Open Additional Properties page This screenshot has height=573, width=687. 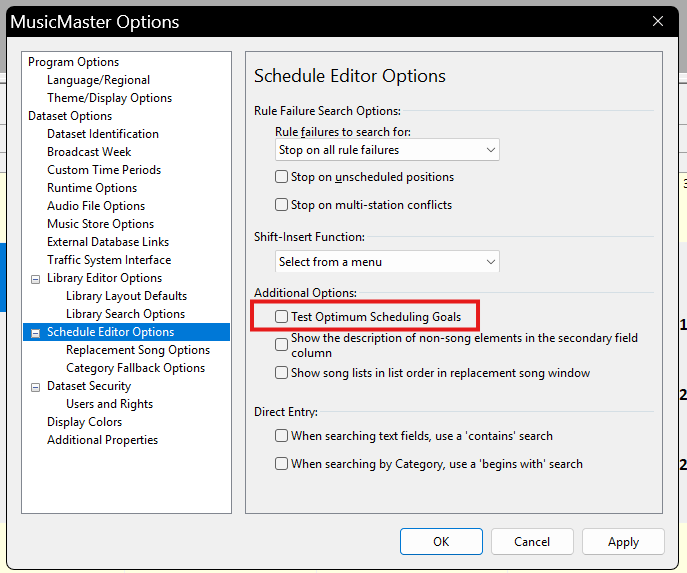tap(103, 439)
